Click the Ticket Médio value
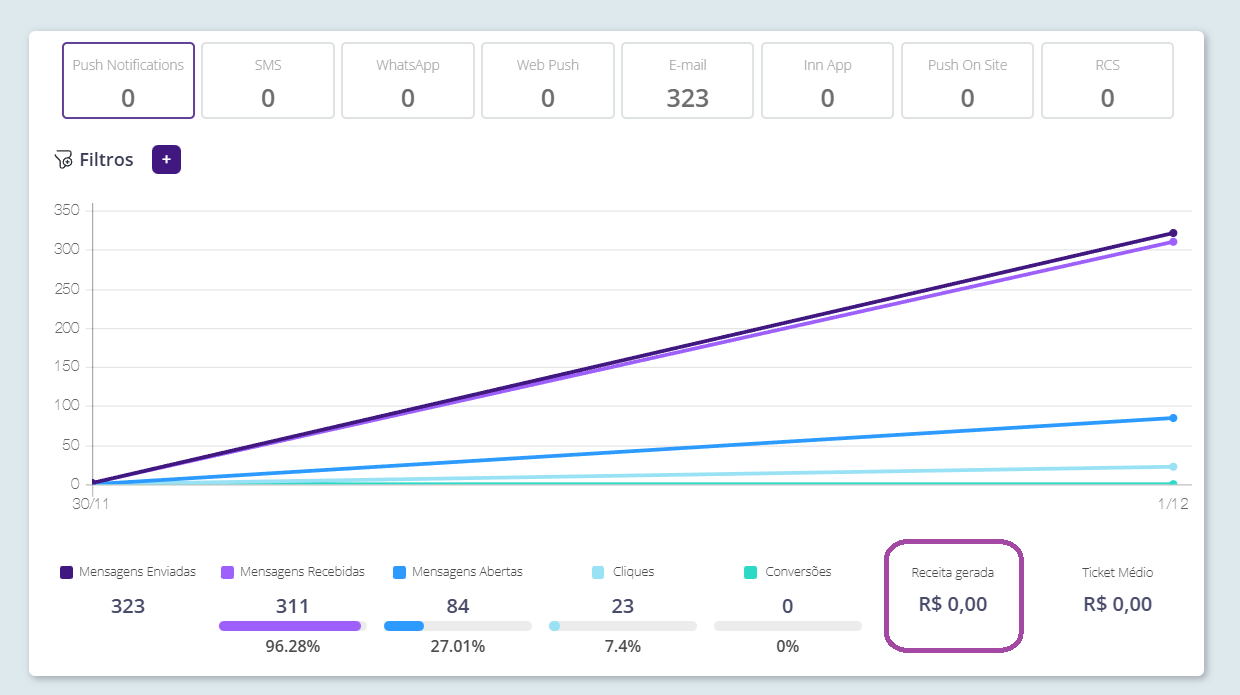 (1117, 604)
